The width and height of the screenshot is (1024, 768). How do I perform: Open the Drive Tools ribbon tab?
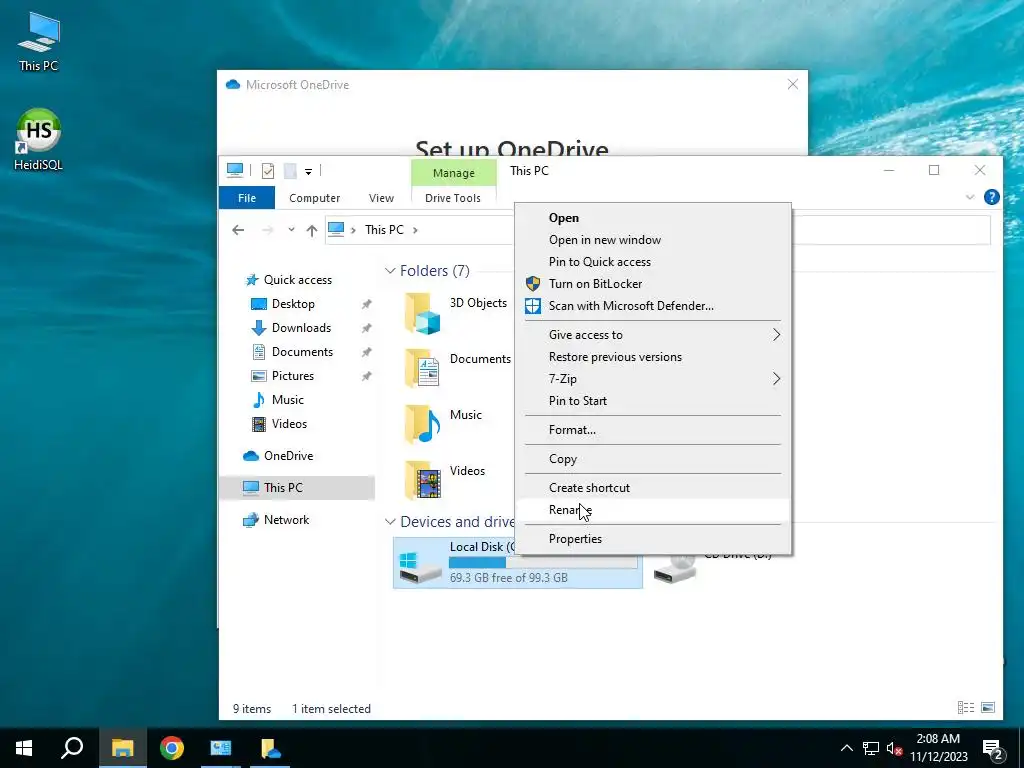tap(453, 198)
